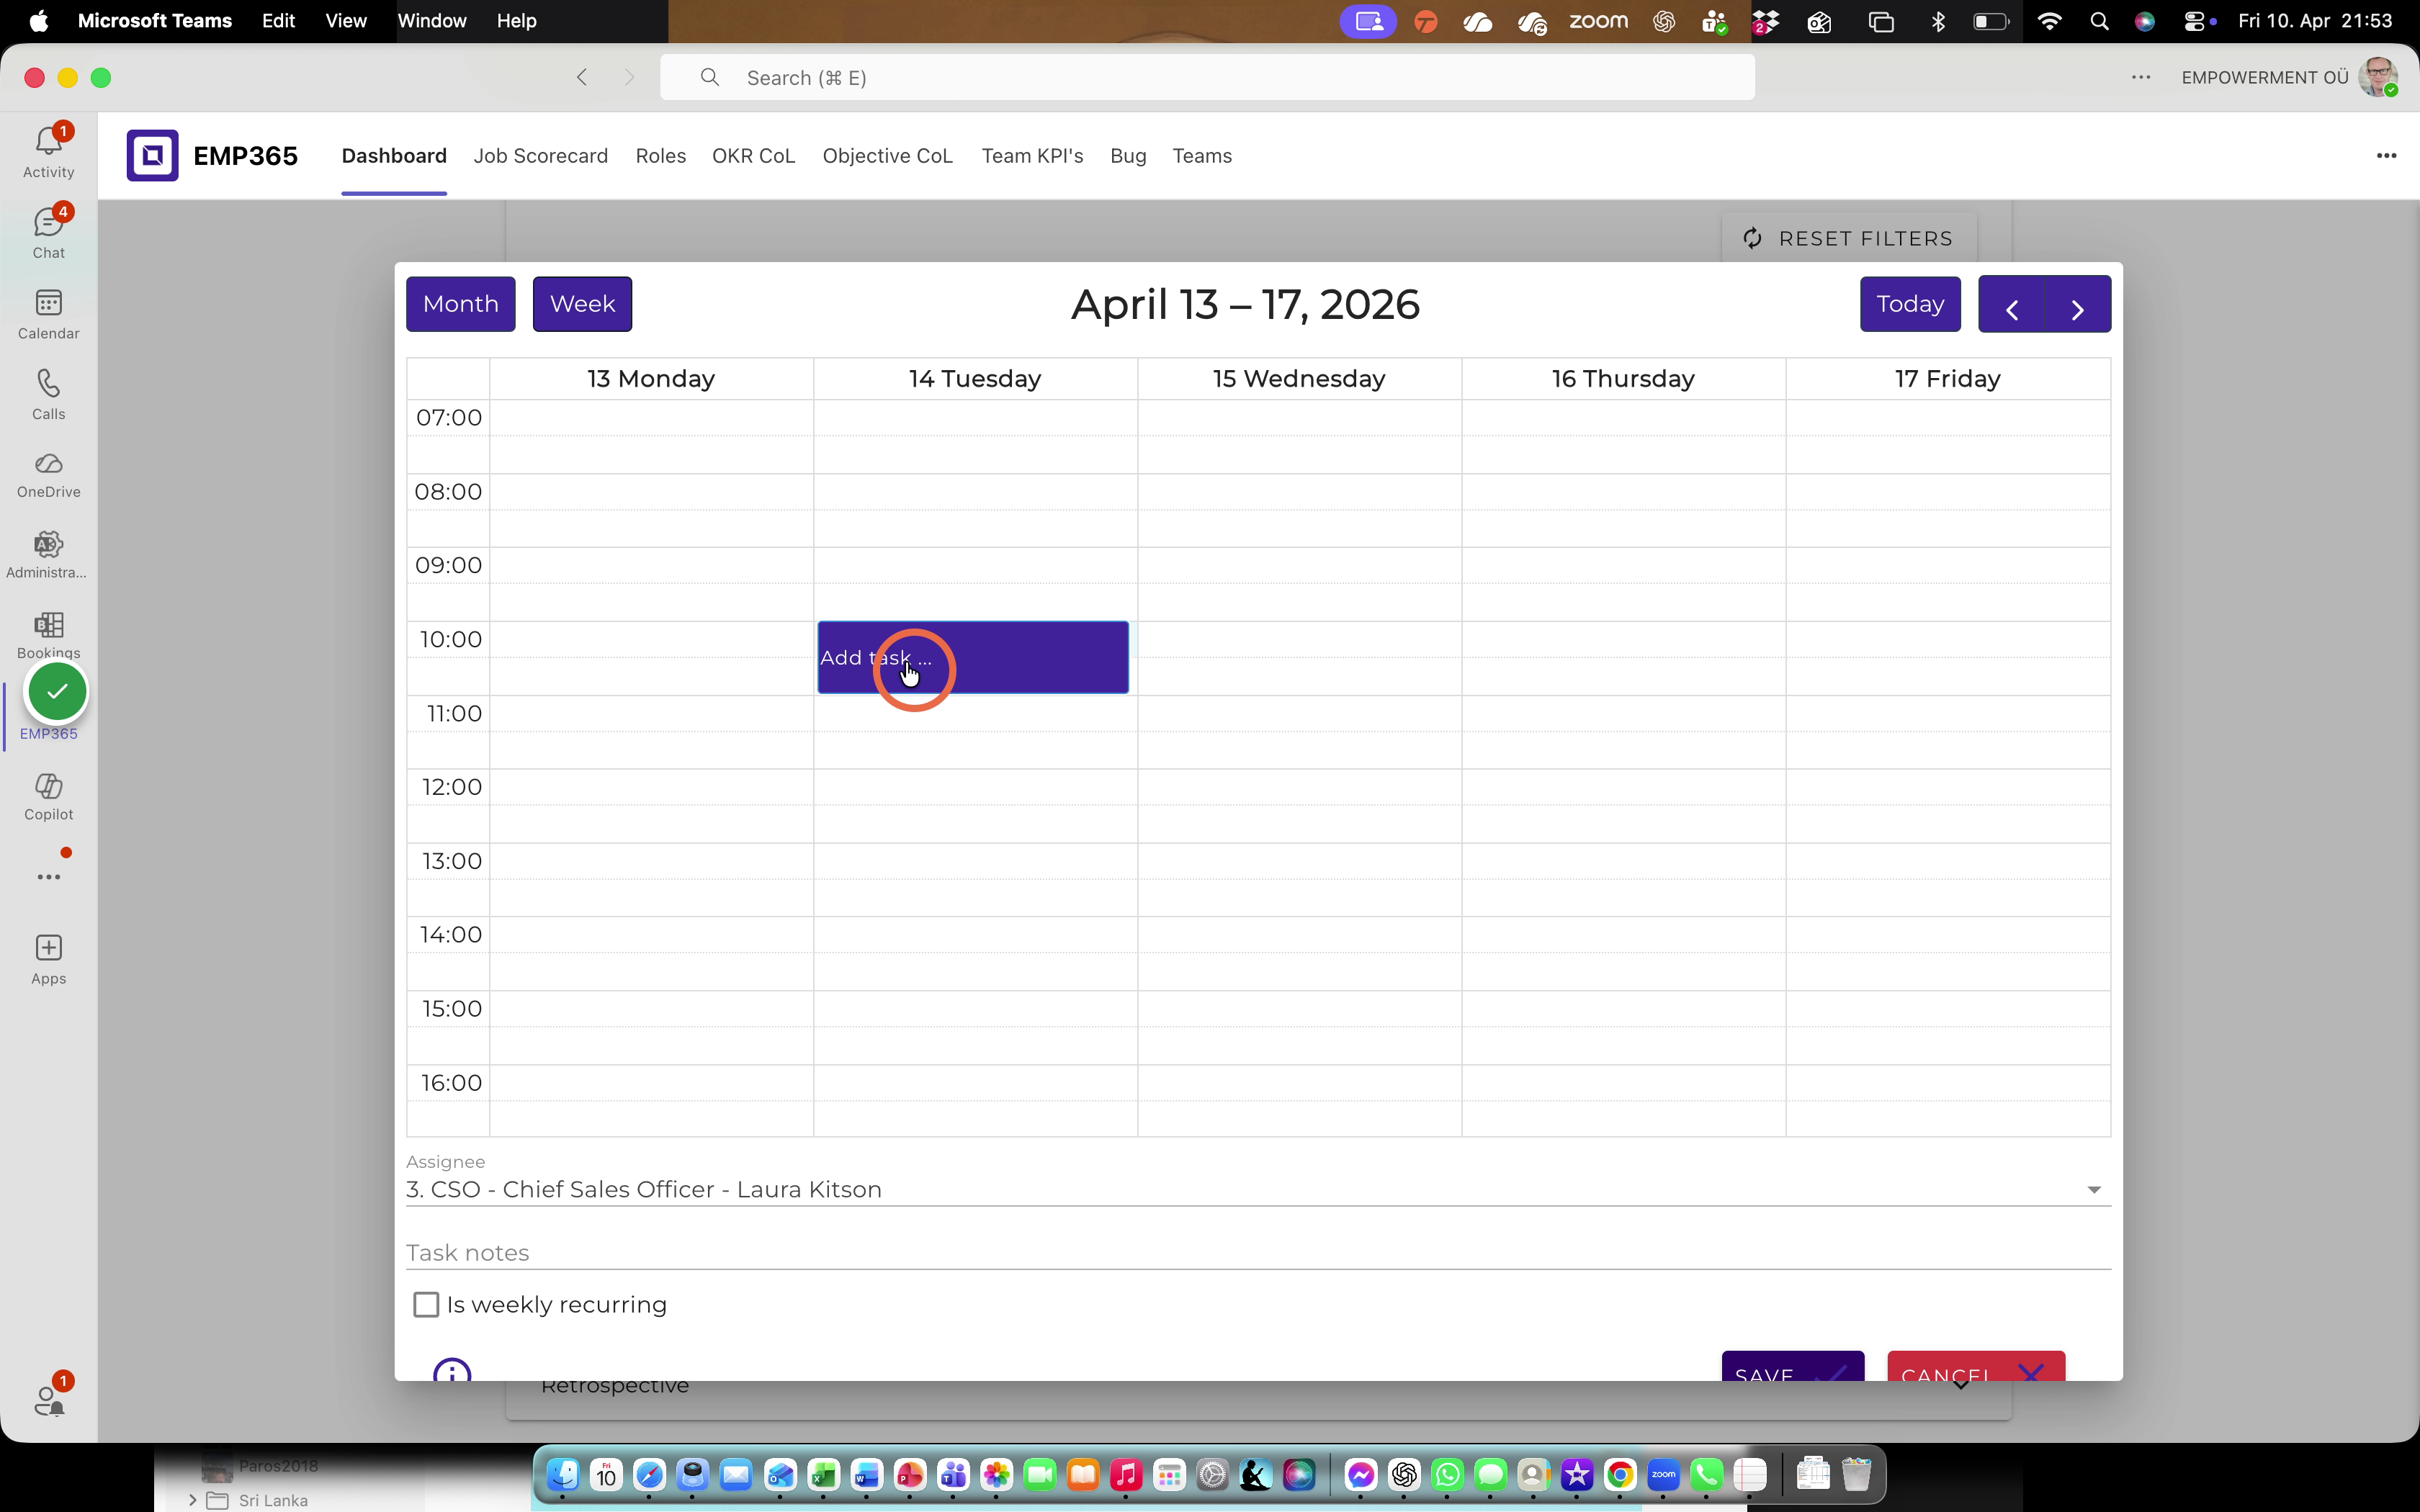Click the account profile picture

pos(2378,77)
